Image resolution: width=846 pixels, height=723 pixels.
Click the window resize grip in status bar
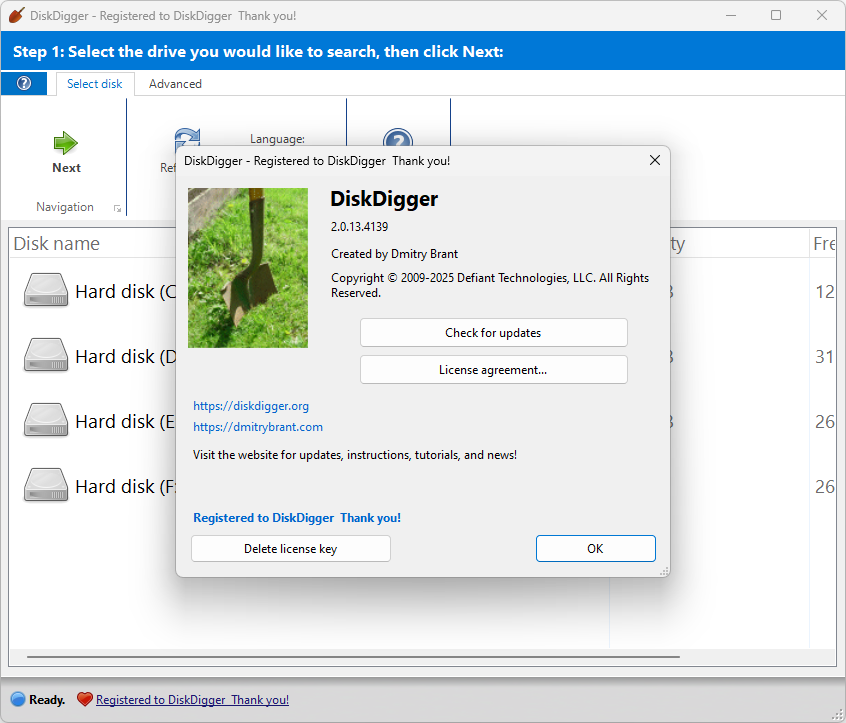click(x=837, y=714)
